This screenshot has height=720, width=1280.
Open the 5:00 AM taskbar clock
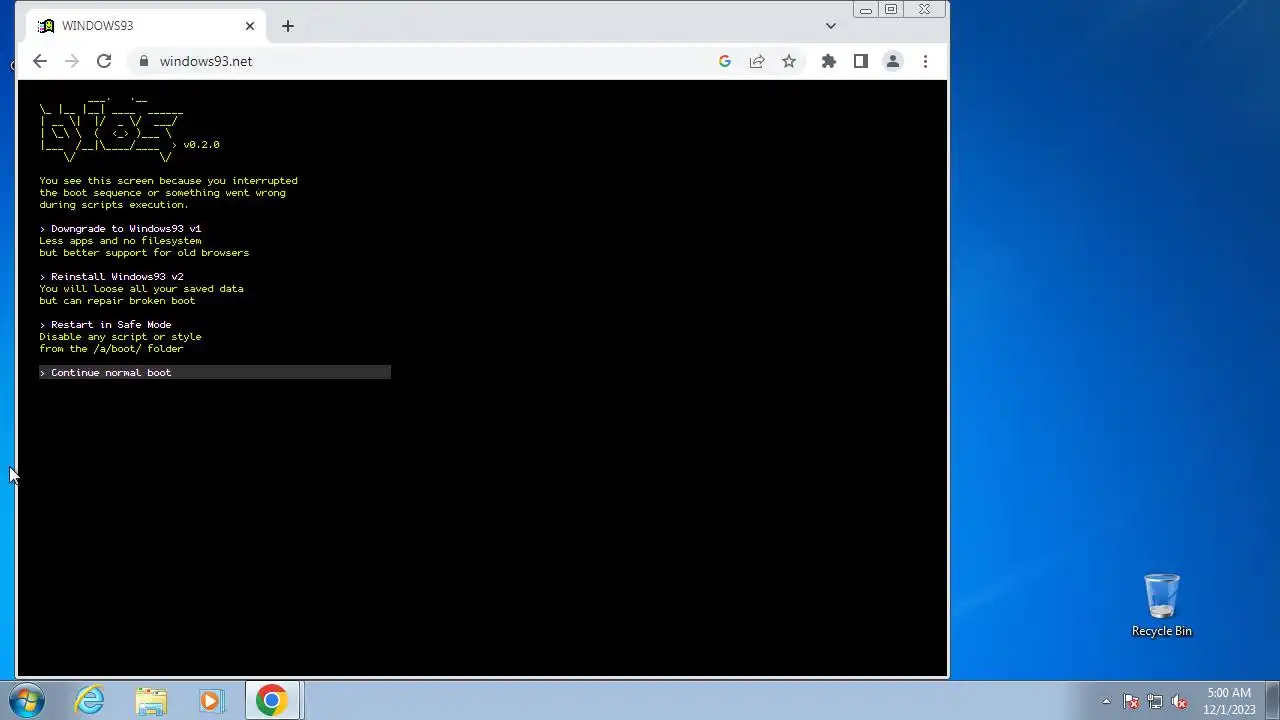(x=1229, y=701)
